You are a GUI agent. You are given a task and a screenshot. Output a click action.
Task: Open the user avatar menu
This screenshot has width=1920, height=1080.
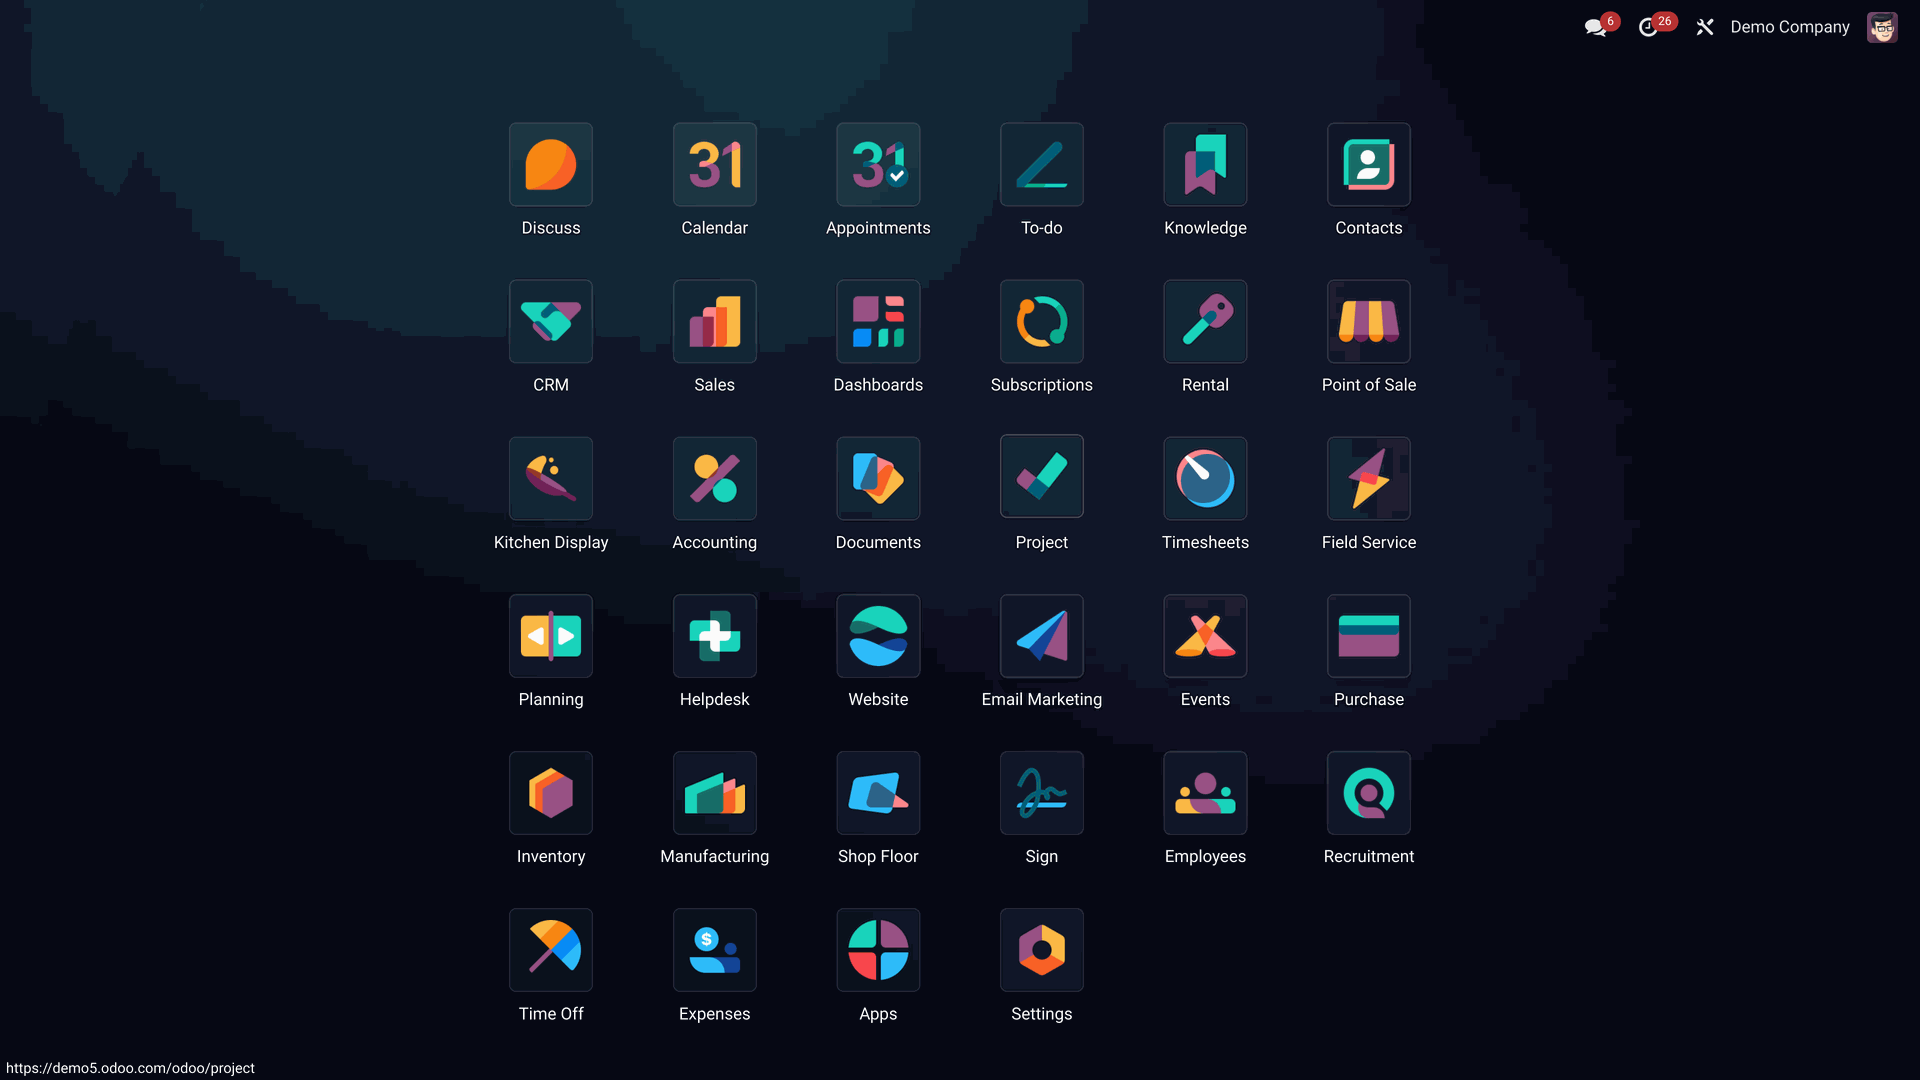(1881, 28)
